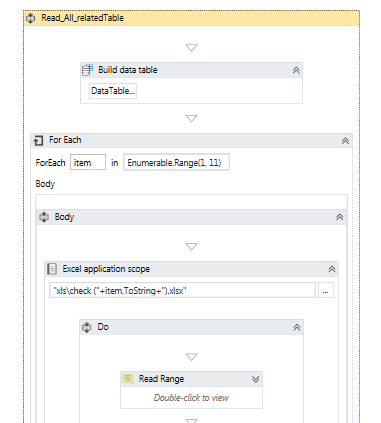Select the Excel application scope title
Screen dimensions: 381x423
(106, 269)
